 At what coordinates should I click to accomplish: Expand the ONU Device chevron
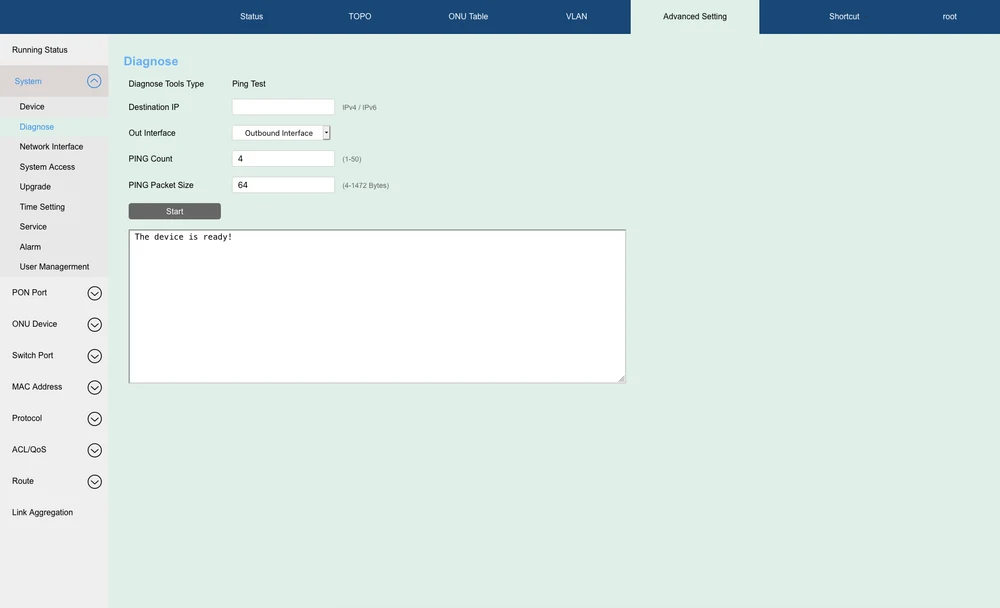point(94,324)
